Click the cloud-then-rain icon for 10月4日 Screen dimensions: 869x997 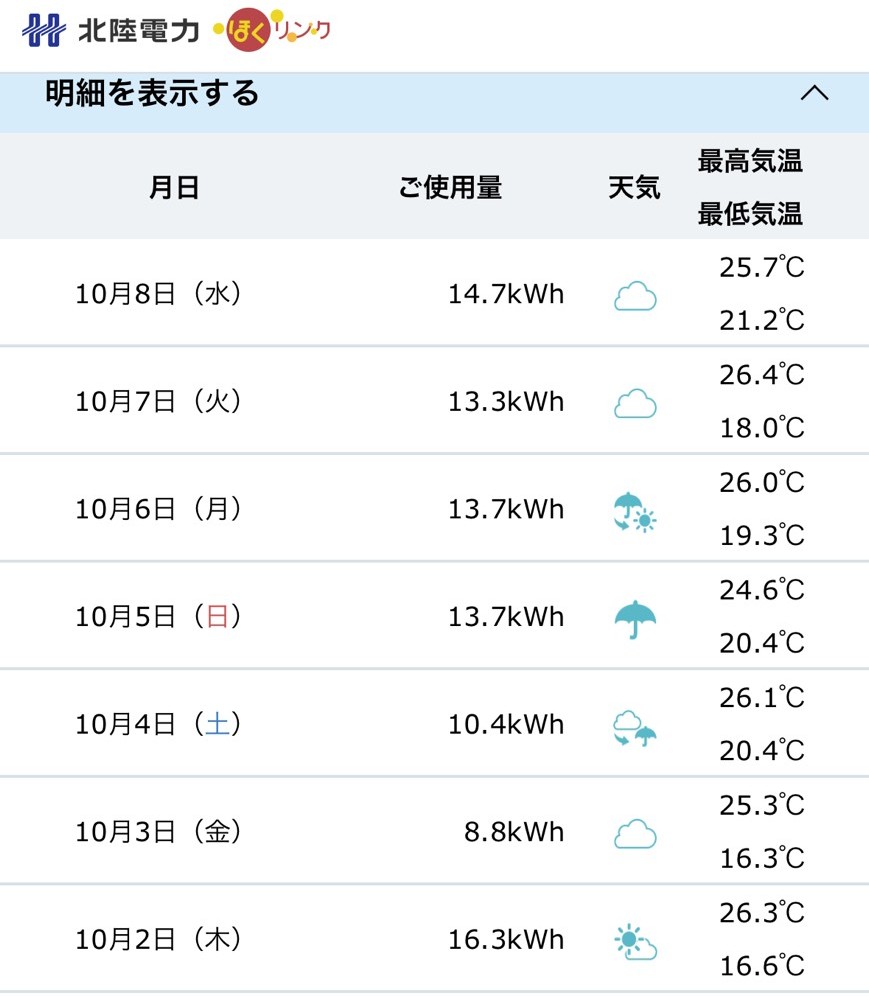tap(635, 726)
